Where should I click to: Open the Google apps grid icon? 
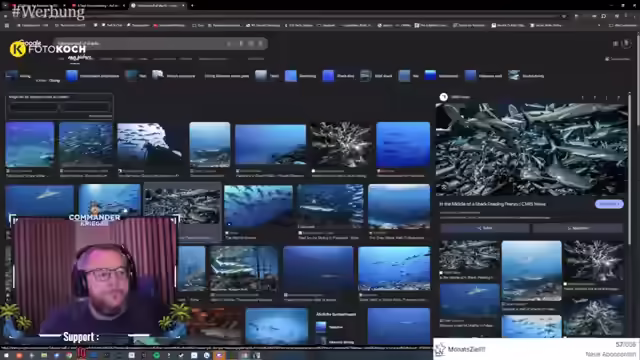click(616, 43)
